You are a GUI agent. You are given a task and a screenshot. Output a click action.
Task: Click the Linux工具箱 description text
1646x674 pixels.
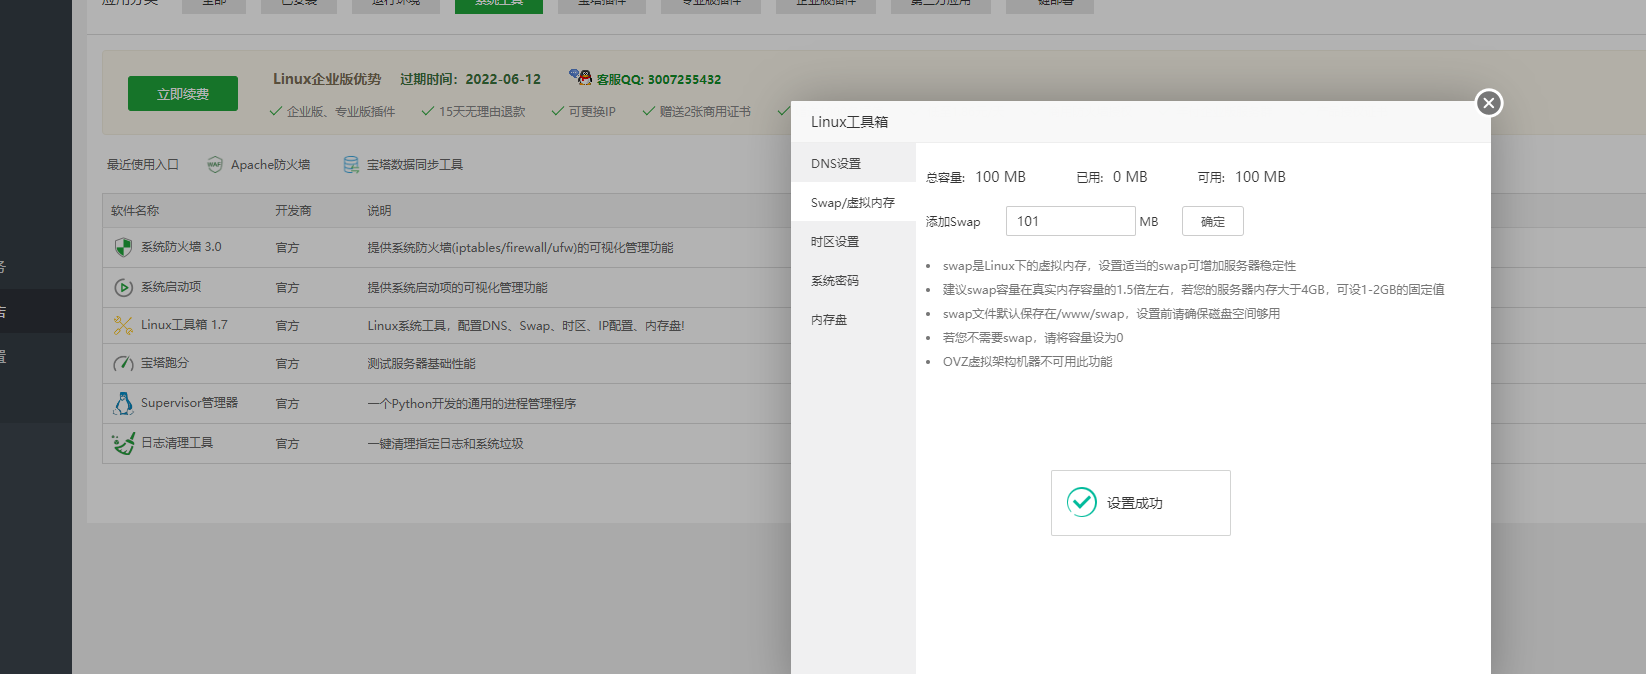coord(526,325)
